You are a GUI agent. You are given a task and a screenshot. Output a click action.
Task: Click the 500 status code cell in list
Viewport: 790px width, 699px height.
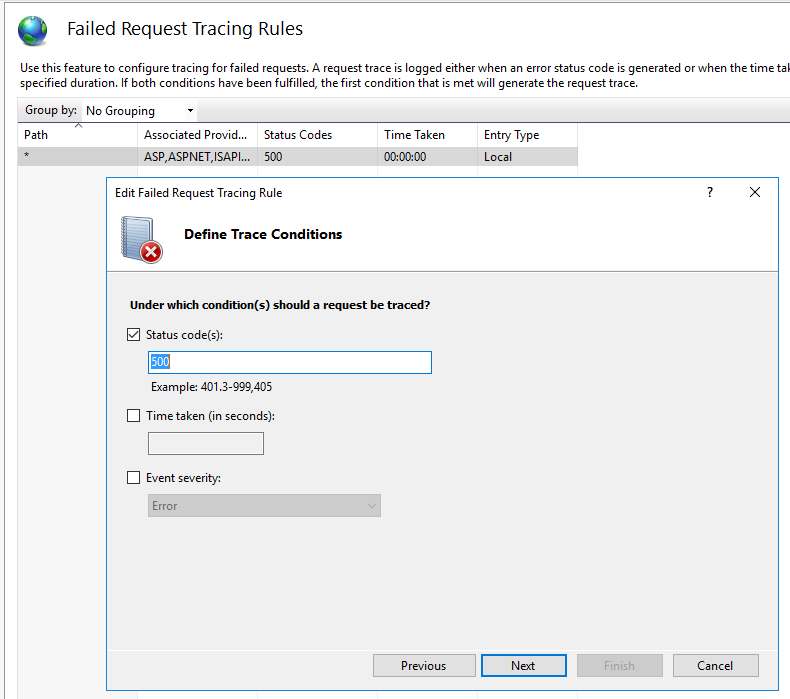tap(317, 157)
